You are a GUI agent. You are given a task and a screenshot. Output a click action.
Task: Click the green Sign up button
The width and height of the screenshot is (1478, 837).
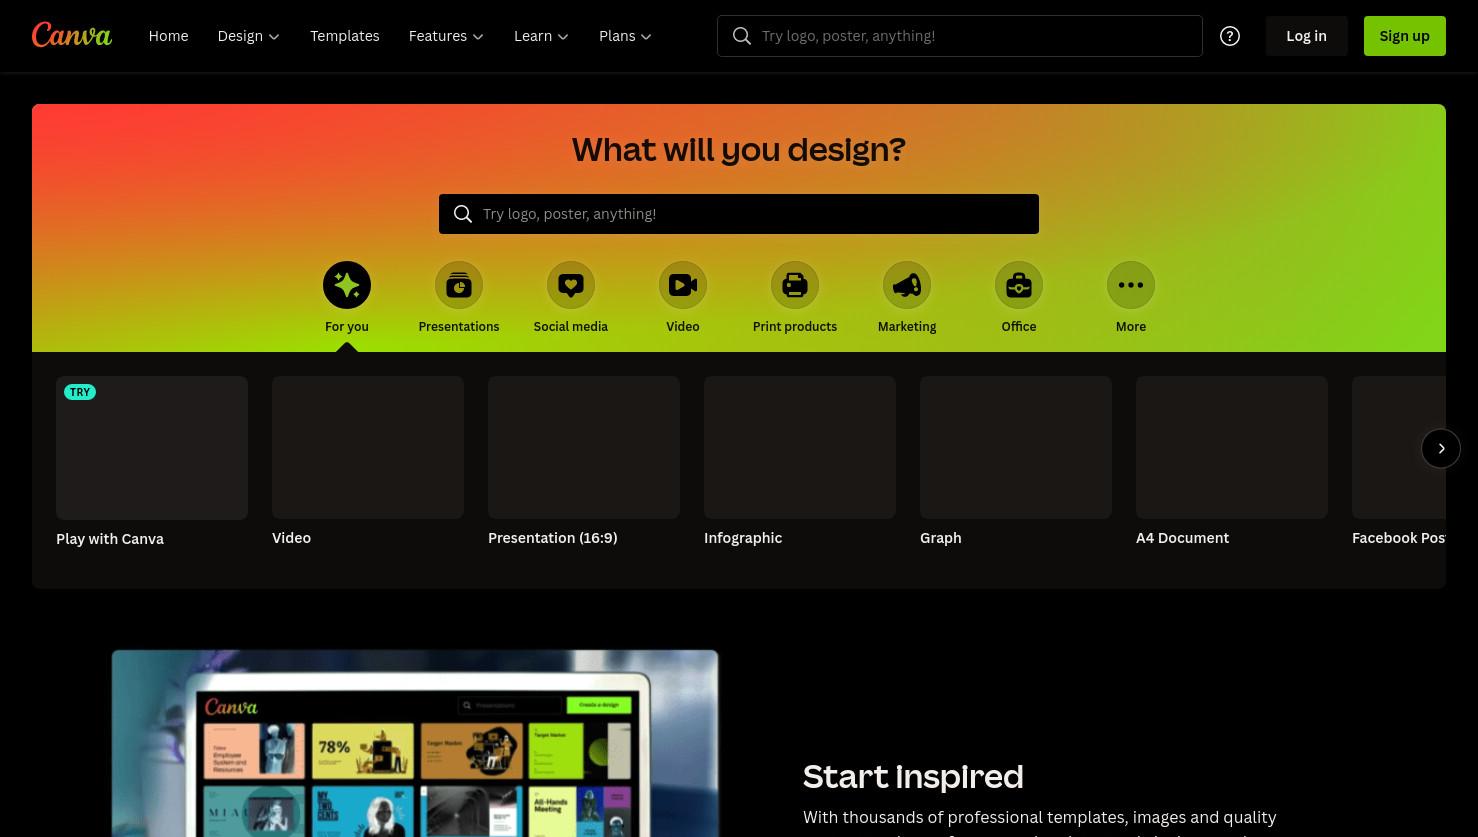[x=1404, y=36]
